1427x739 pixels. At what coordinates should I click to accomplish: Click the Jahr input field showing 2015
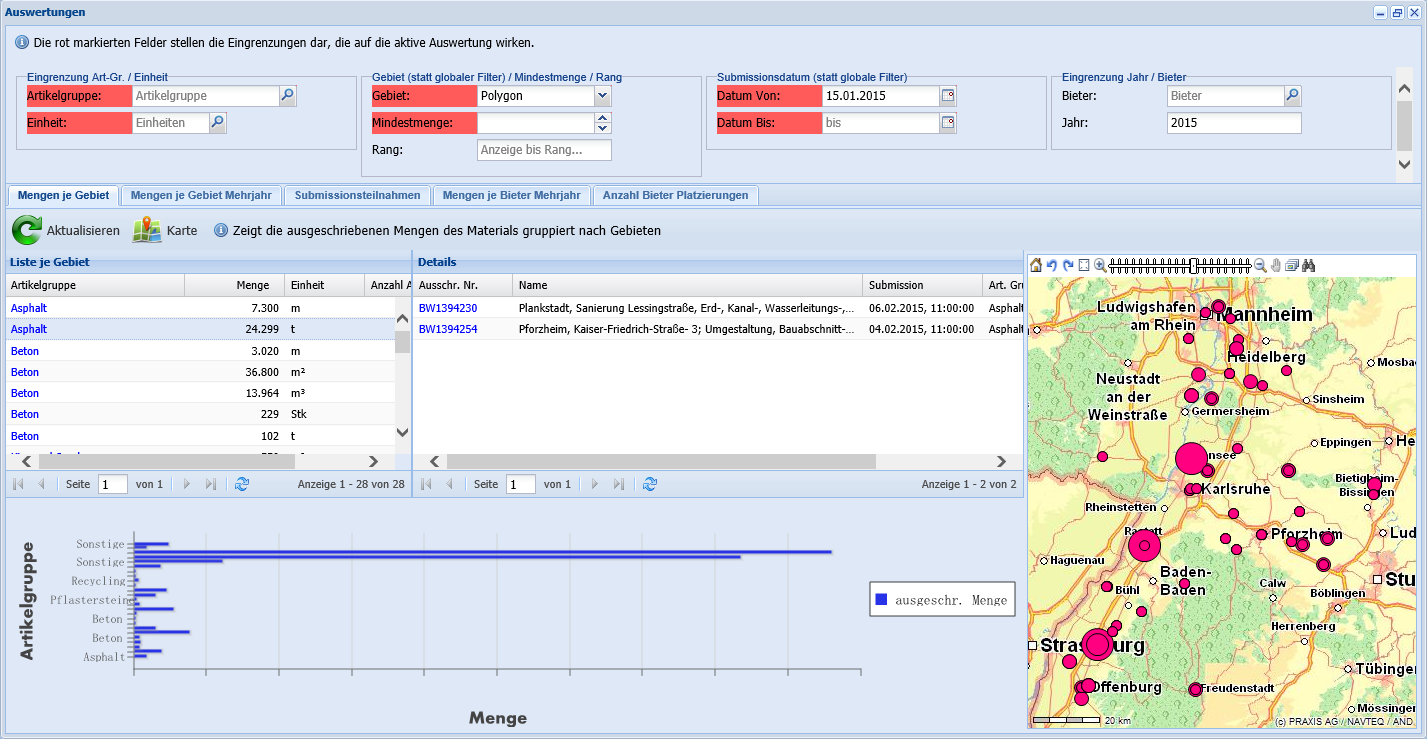tap(1234, 123)
